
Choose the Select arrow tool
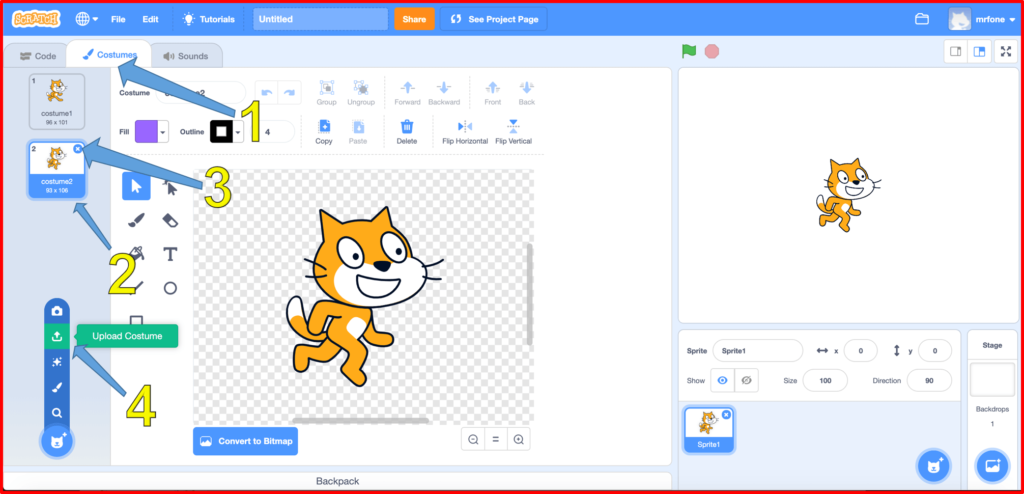tap(136, 186)
